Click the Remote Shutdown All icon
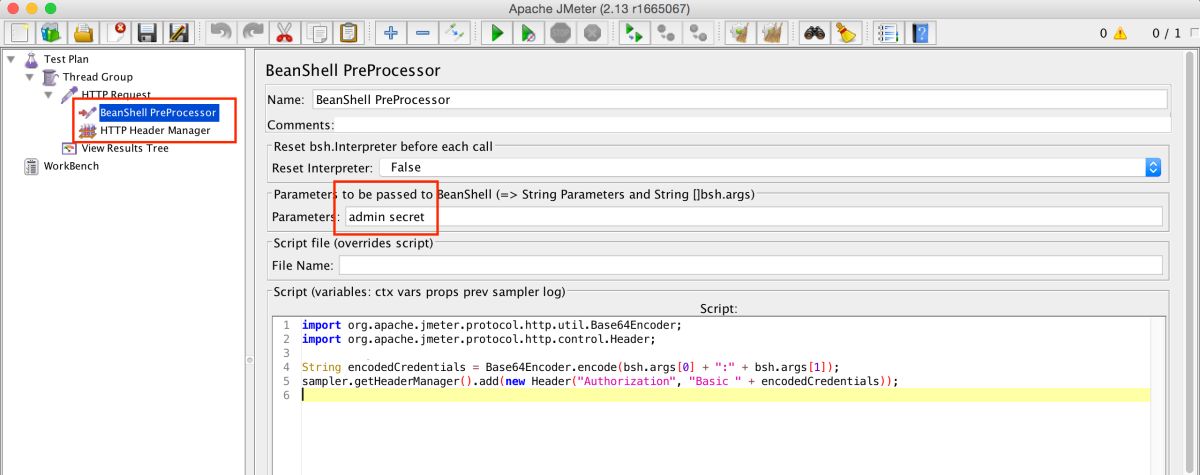 (x=697, y=33)
